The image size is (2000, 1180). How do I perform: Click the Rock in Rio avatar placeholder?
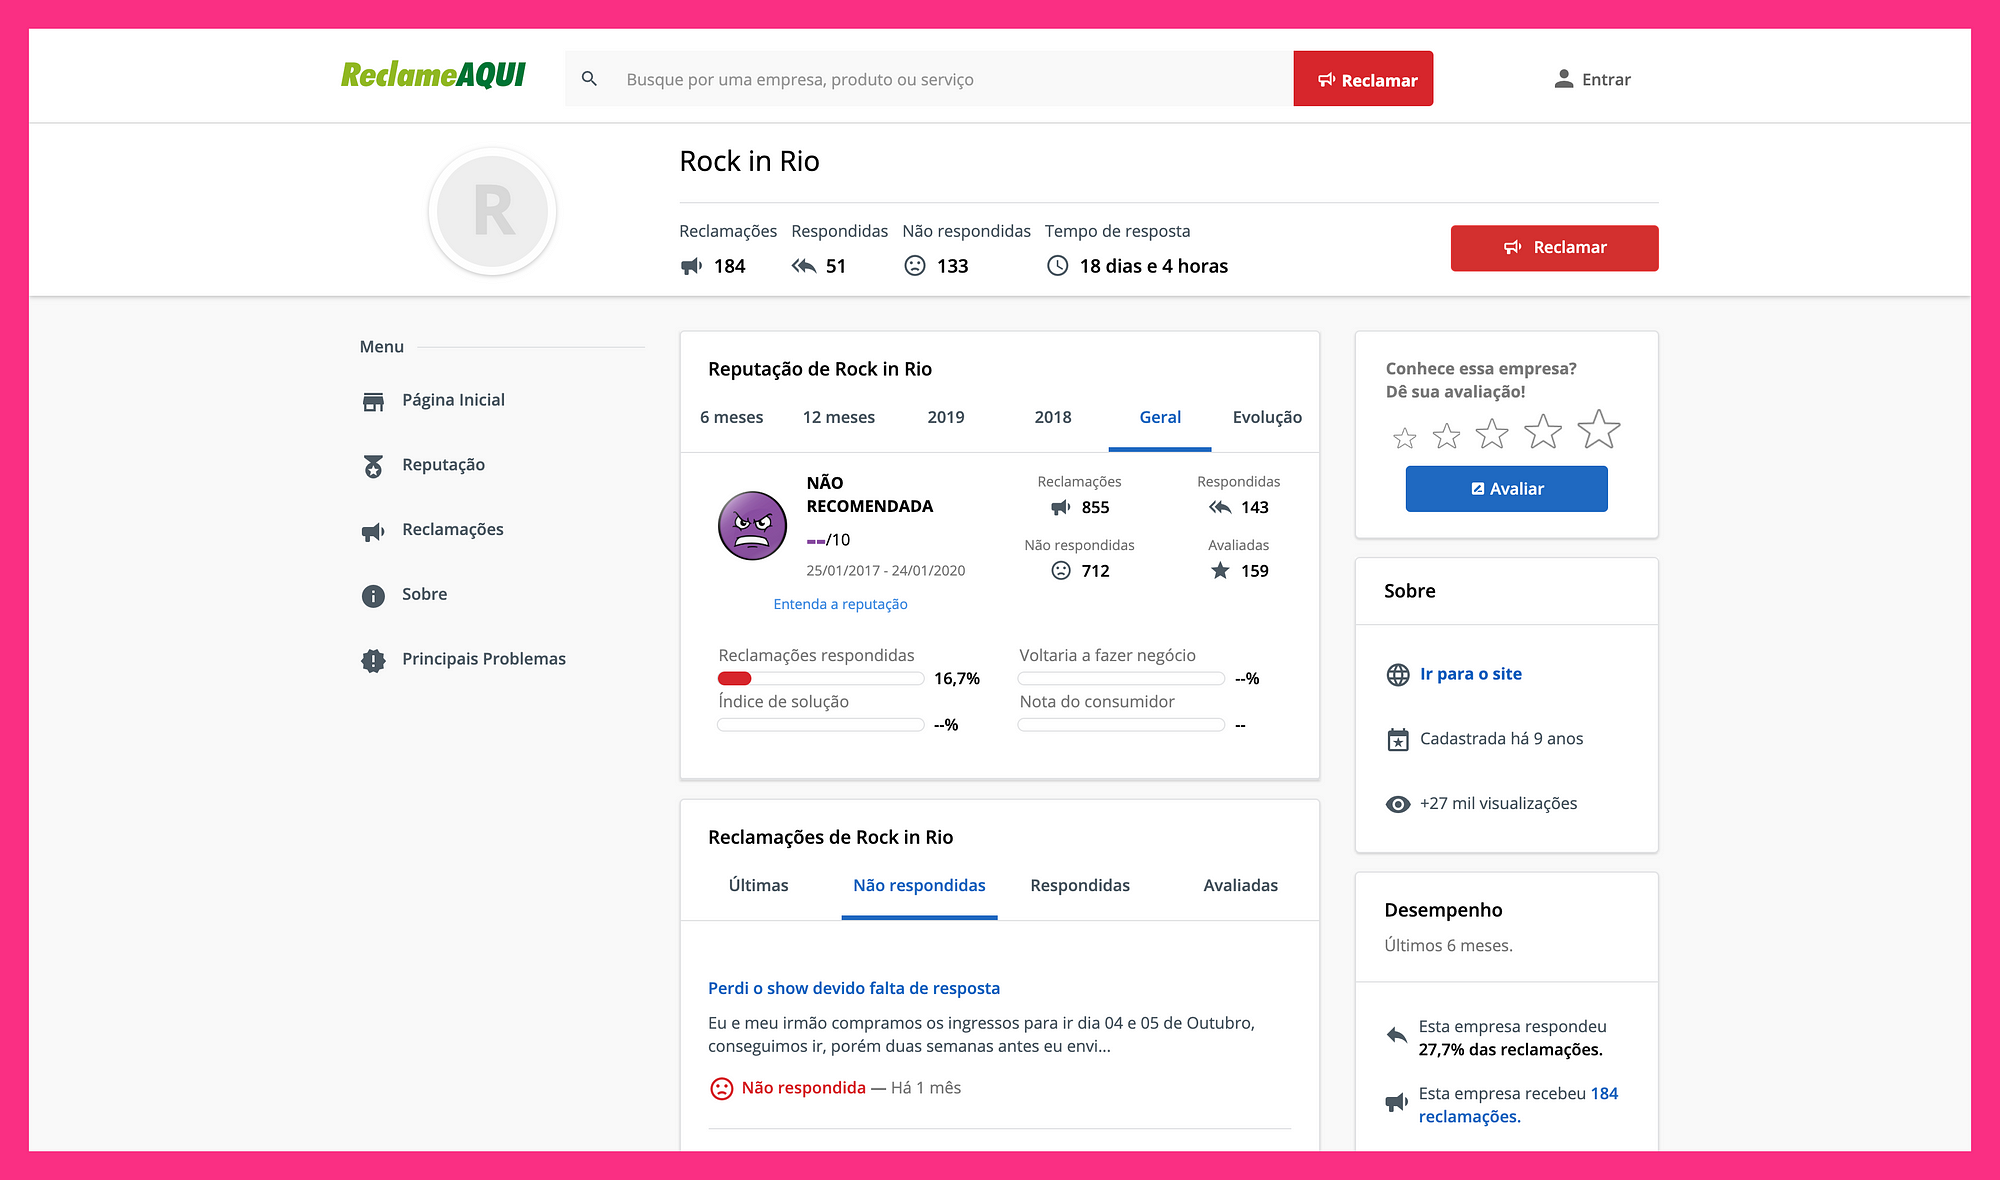tap(493, 211)
